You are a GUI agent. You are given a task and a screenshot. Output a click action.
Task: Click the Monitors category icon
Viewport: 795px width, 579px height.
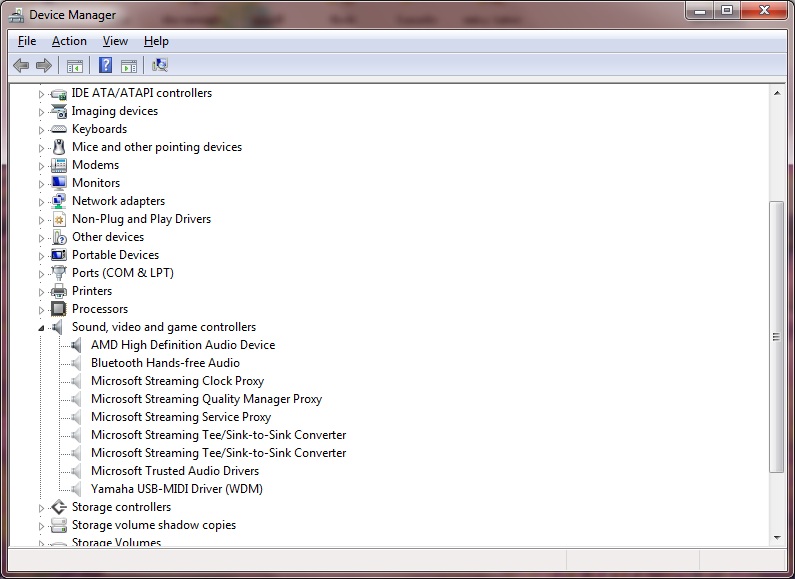[59, 183]
